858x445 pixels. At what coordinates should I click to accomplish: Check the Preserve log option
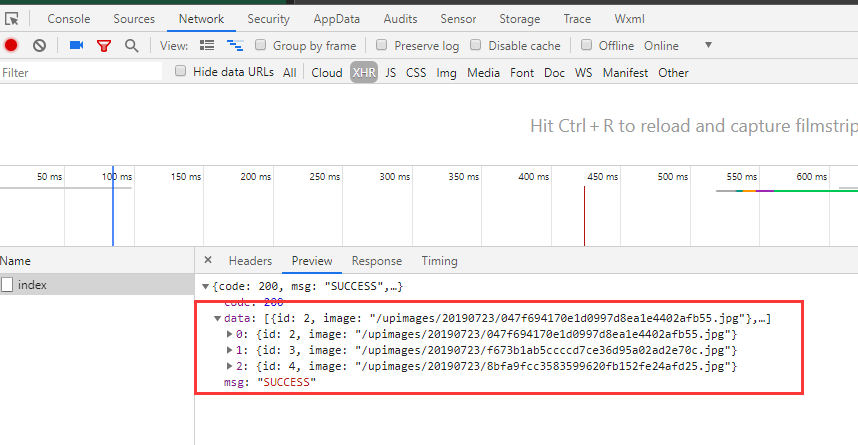(x=382, y=45)
